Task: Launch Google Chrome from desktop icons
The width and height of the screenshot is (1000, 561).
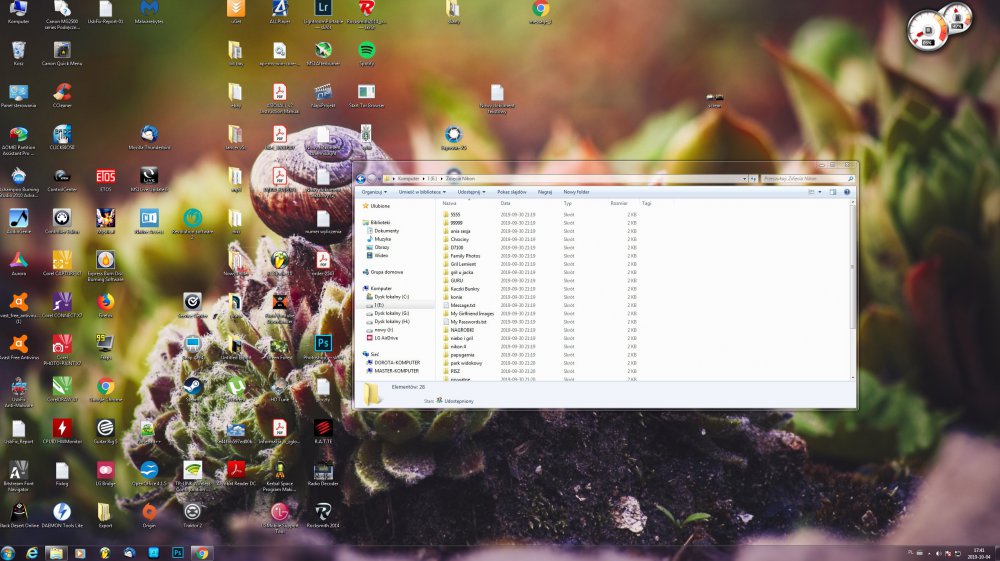Action: tap(105, 388)
